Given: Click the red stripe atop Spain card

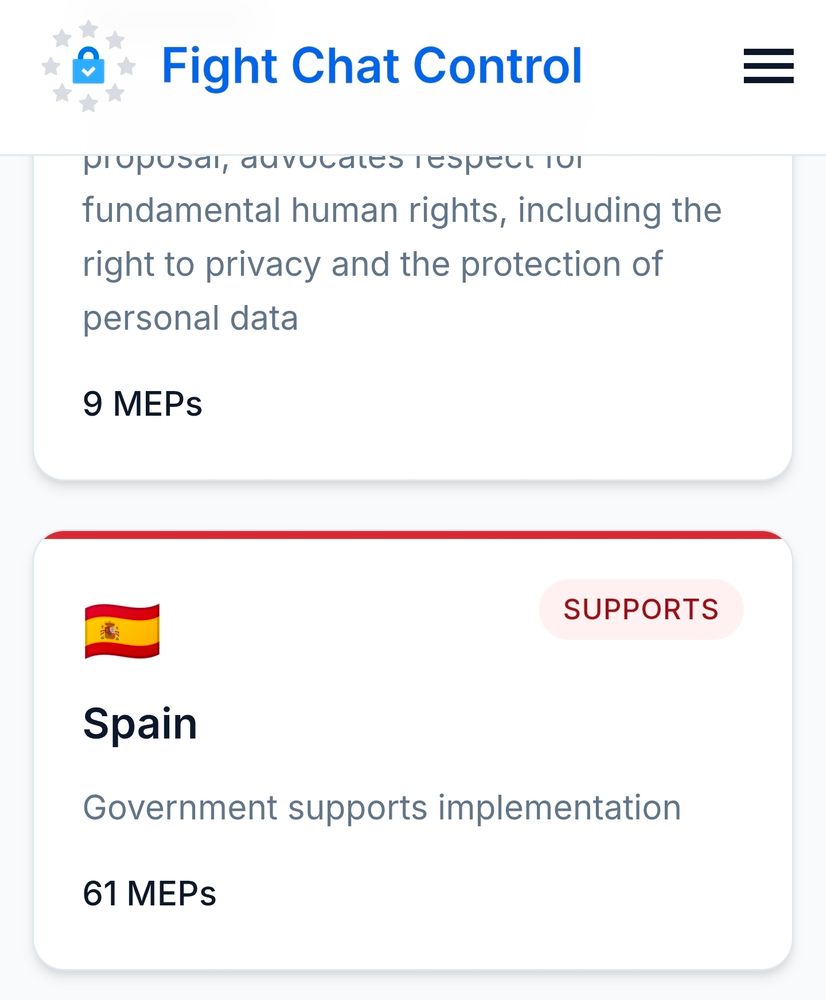Looking at the screenshot, I should point(413,535).
